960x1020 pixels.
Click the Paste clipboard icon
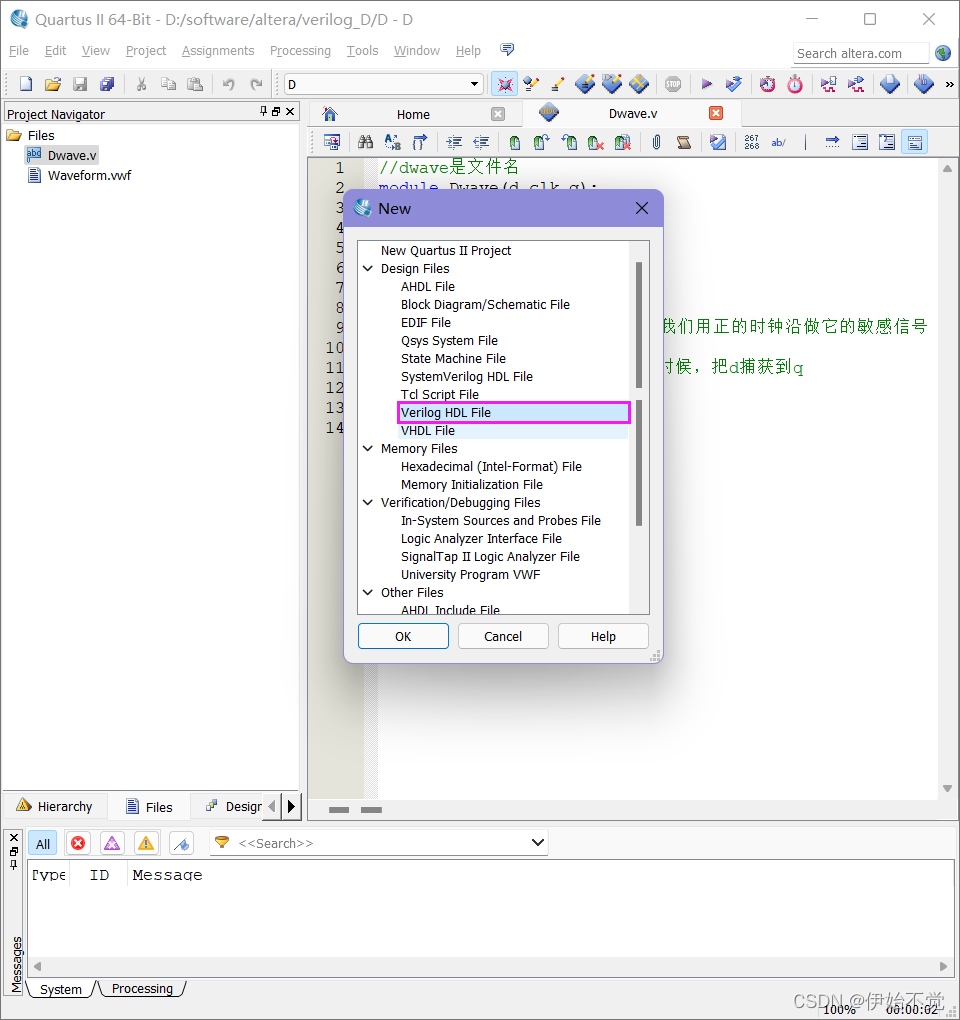click(194, 84)
